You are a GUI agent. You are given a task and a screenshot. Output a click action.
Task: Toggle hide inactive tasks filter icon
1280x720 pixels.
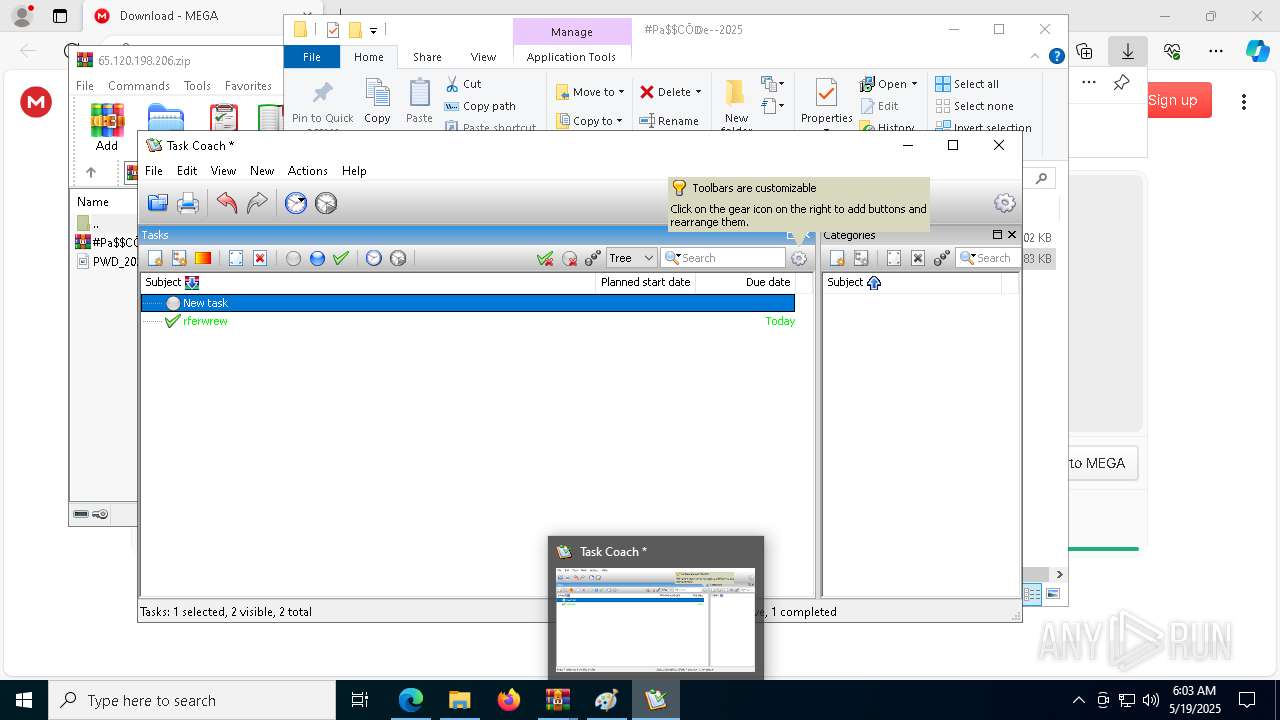(x=569, y=258)
